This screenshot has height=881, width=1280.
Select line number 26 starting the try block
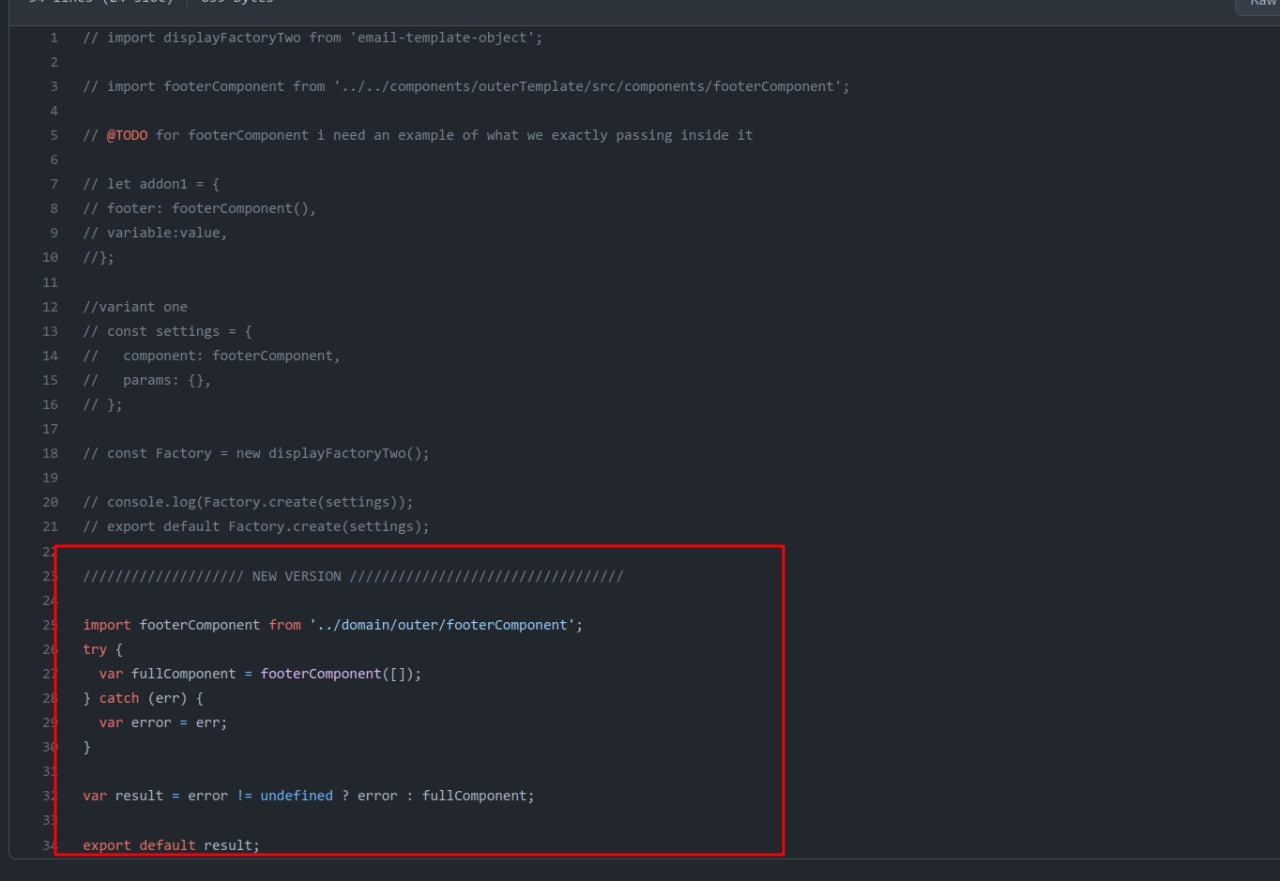(49, 648)
